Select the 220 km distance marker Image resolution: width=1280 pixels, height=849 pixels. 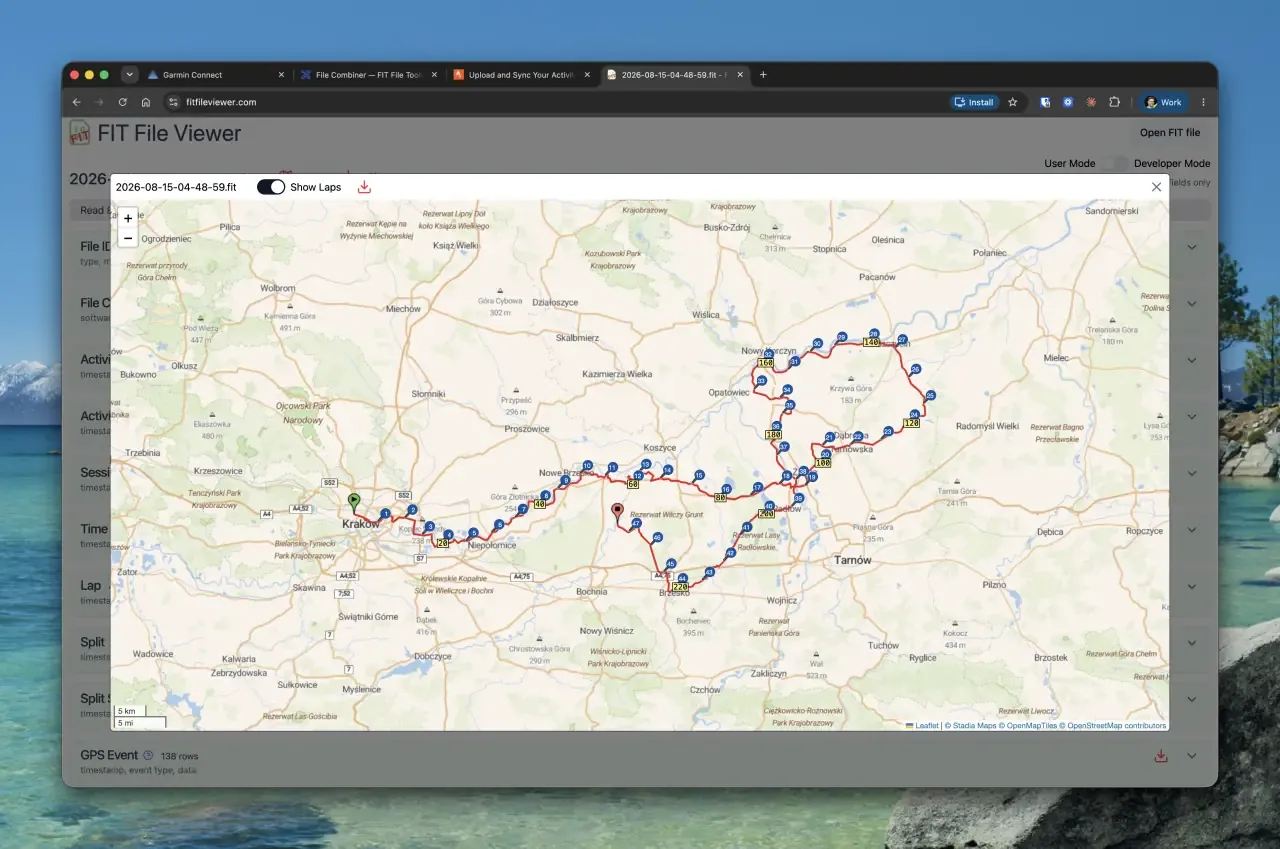680,587
